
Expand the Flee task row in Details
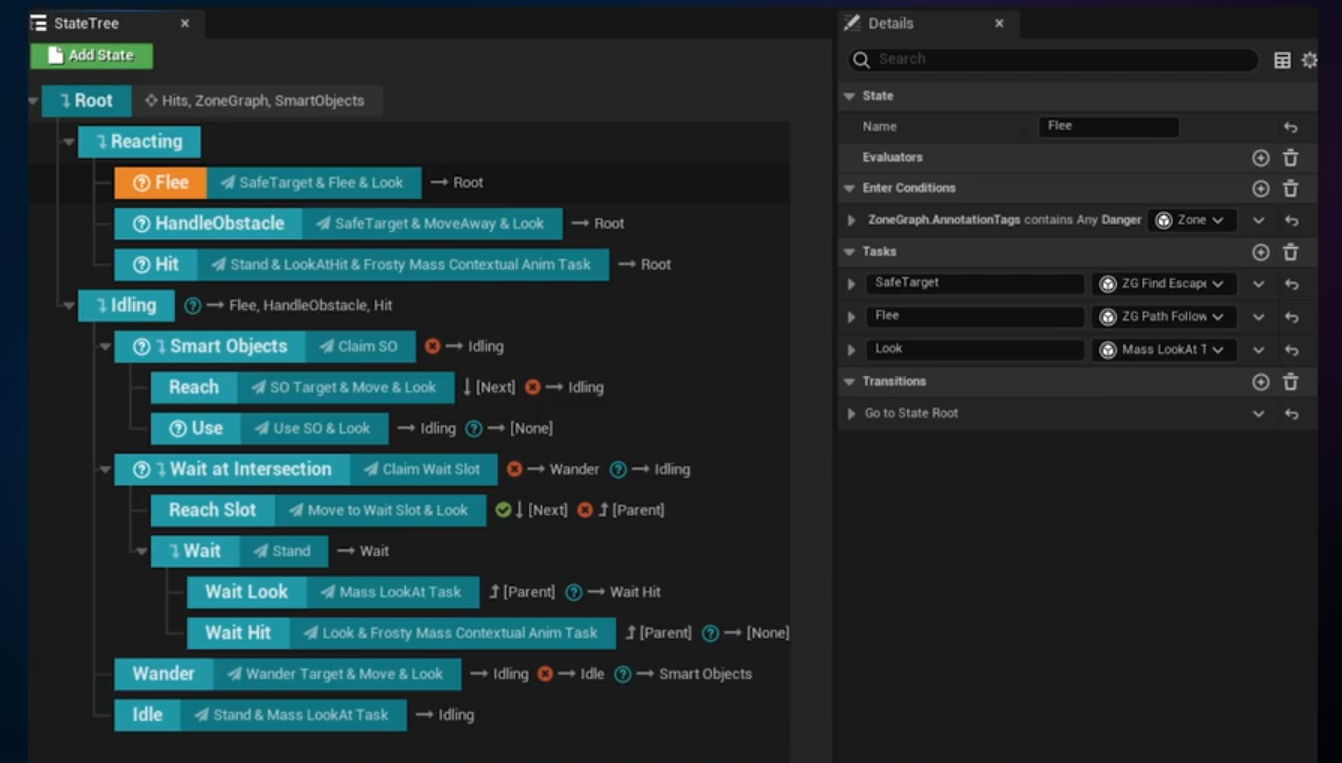coord(852,317)
